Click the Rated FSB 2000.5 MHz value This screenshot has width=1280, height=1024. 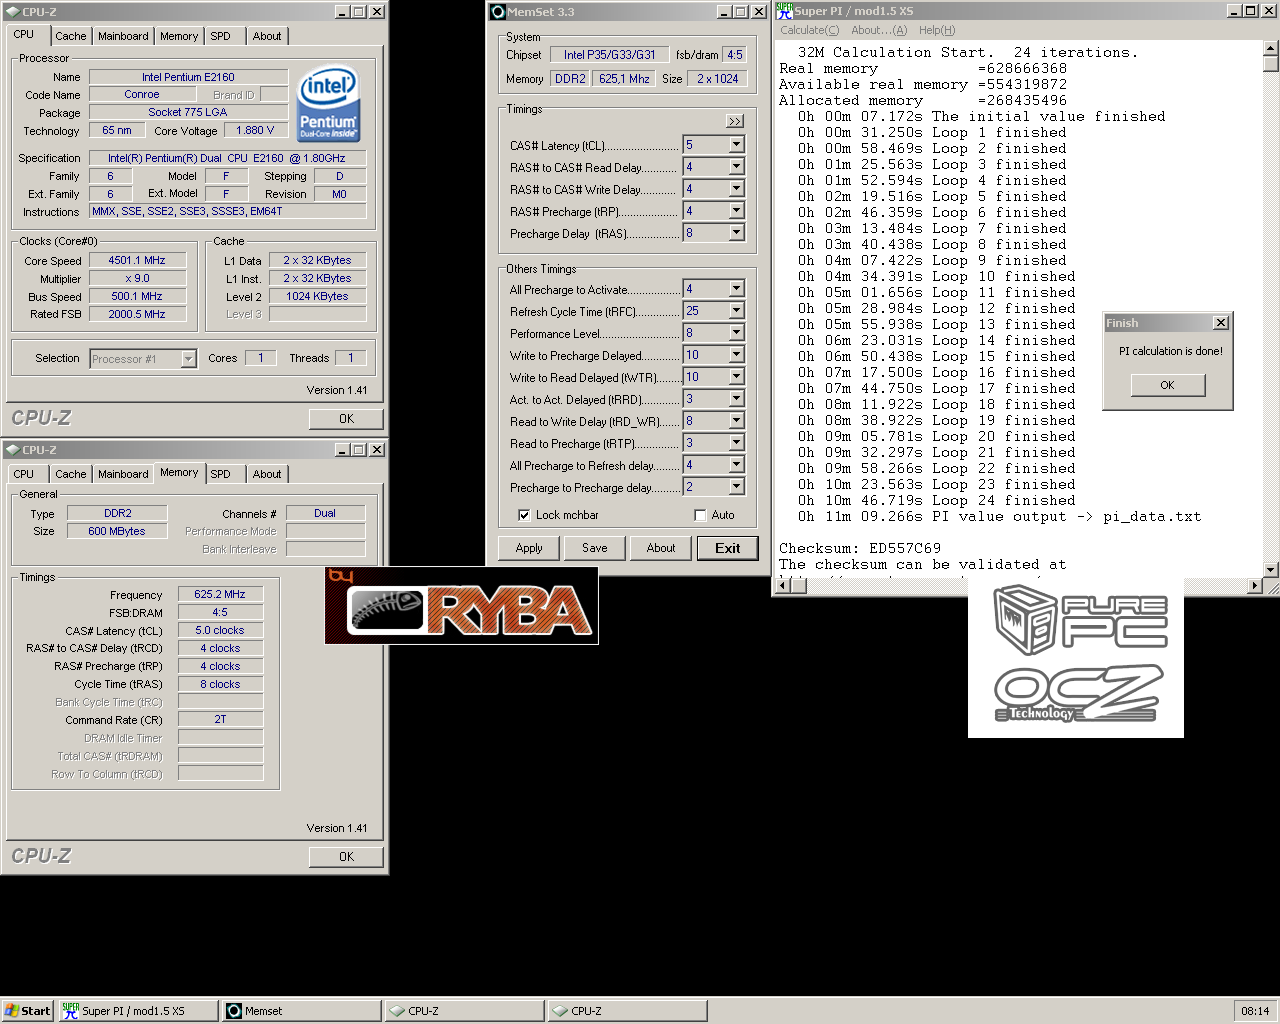pyautogui.click(x=137, y=314)
